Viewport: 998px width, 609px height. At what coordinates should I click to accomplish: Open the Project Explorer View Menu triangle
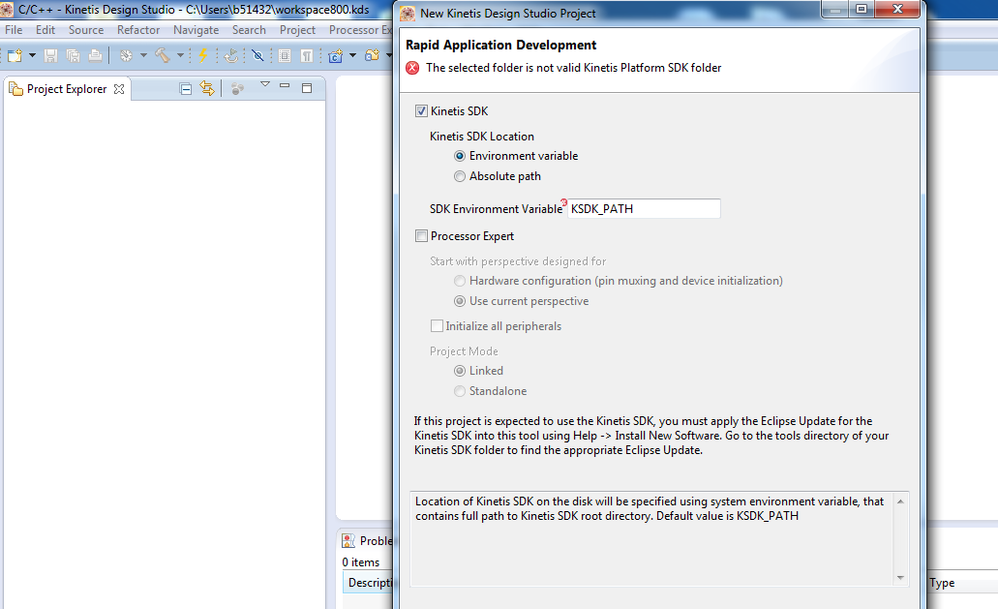tap(265, 85)
